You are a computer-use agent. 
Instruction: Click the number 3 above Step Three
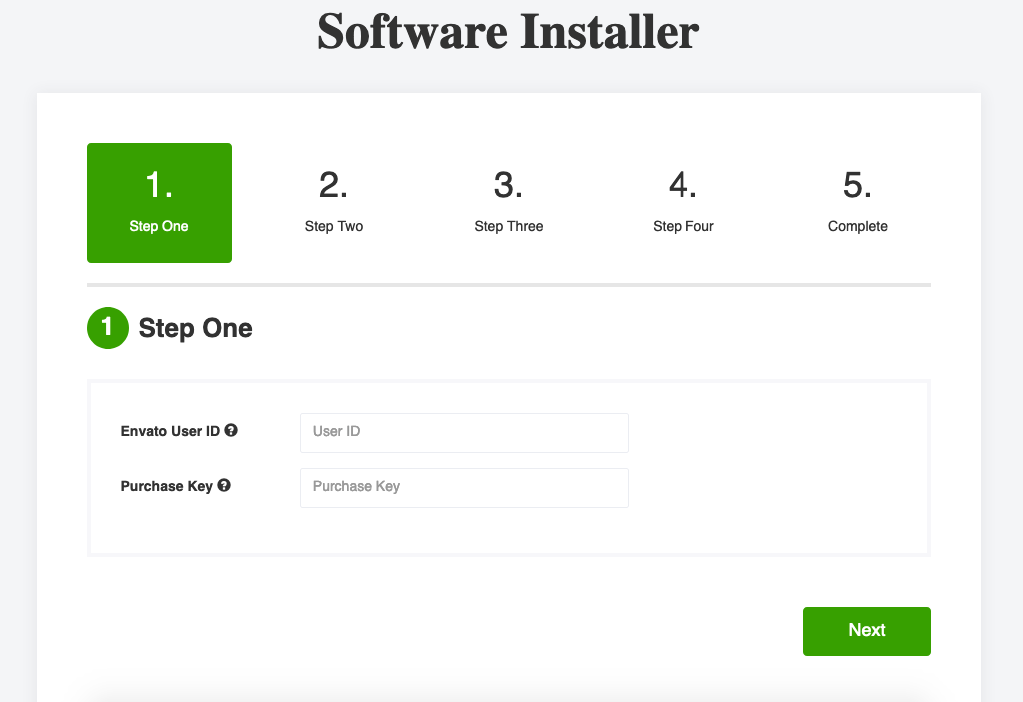coord(508,184)
